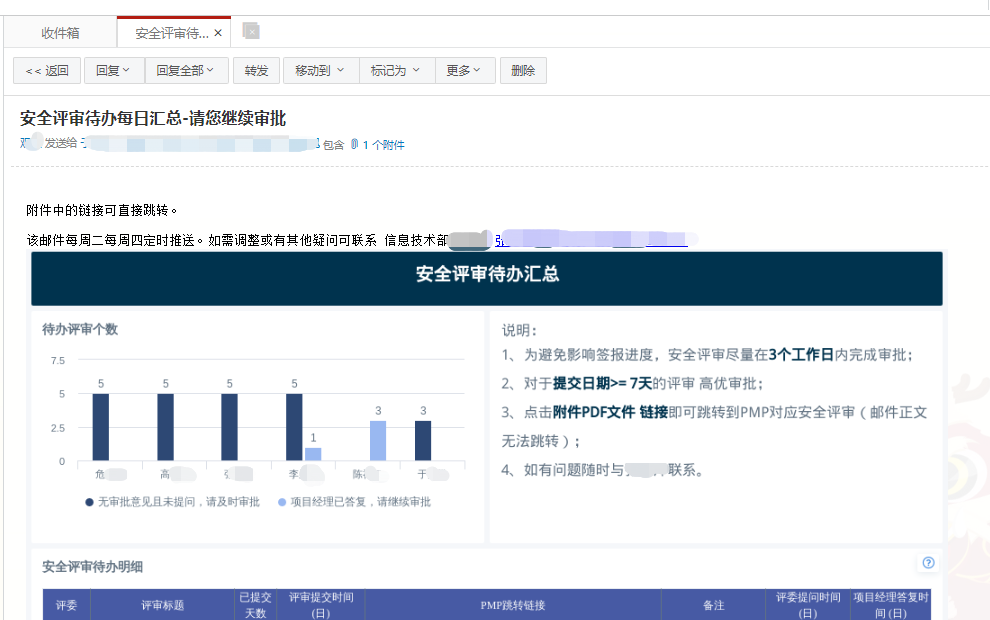Viewport: 990px width, 620px height.
Task: Open the 回复 reply dropdown
Action: pyautogui.click(x=112, y=71)
